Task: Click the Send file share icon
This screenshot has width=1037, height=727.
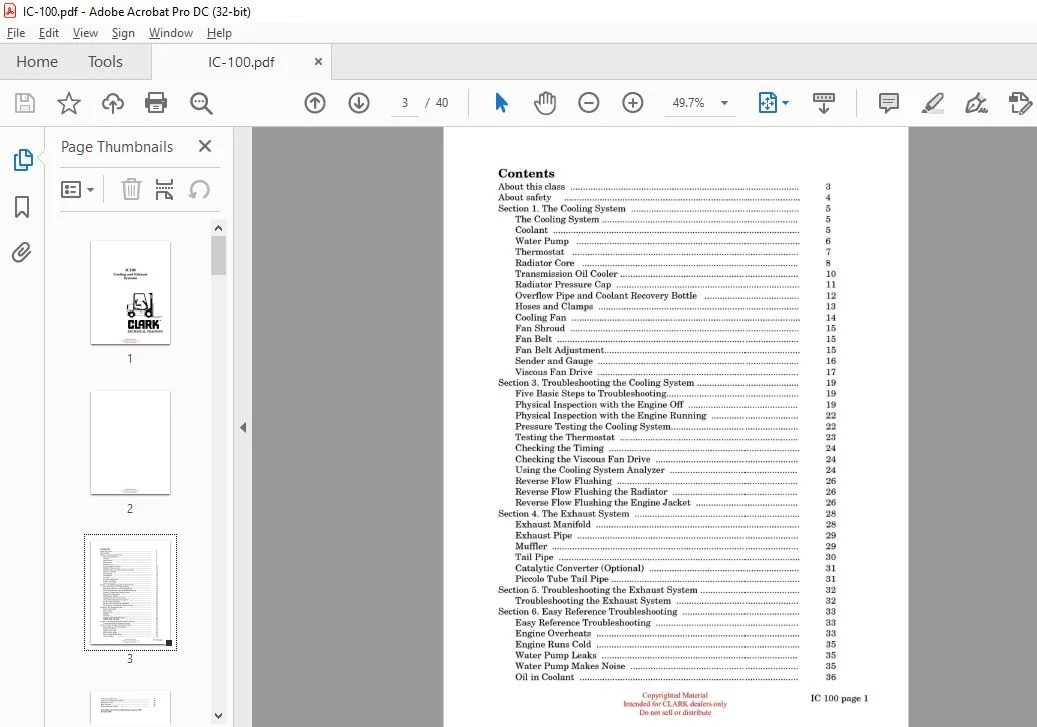Action: coord(1020,103)
